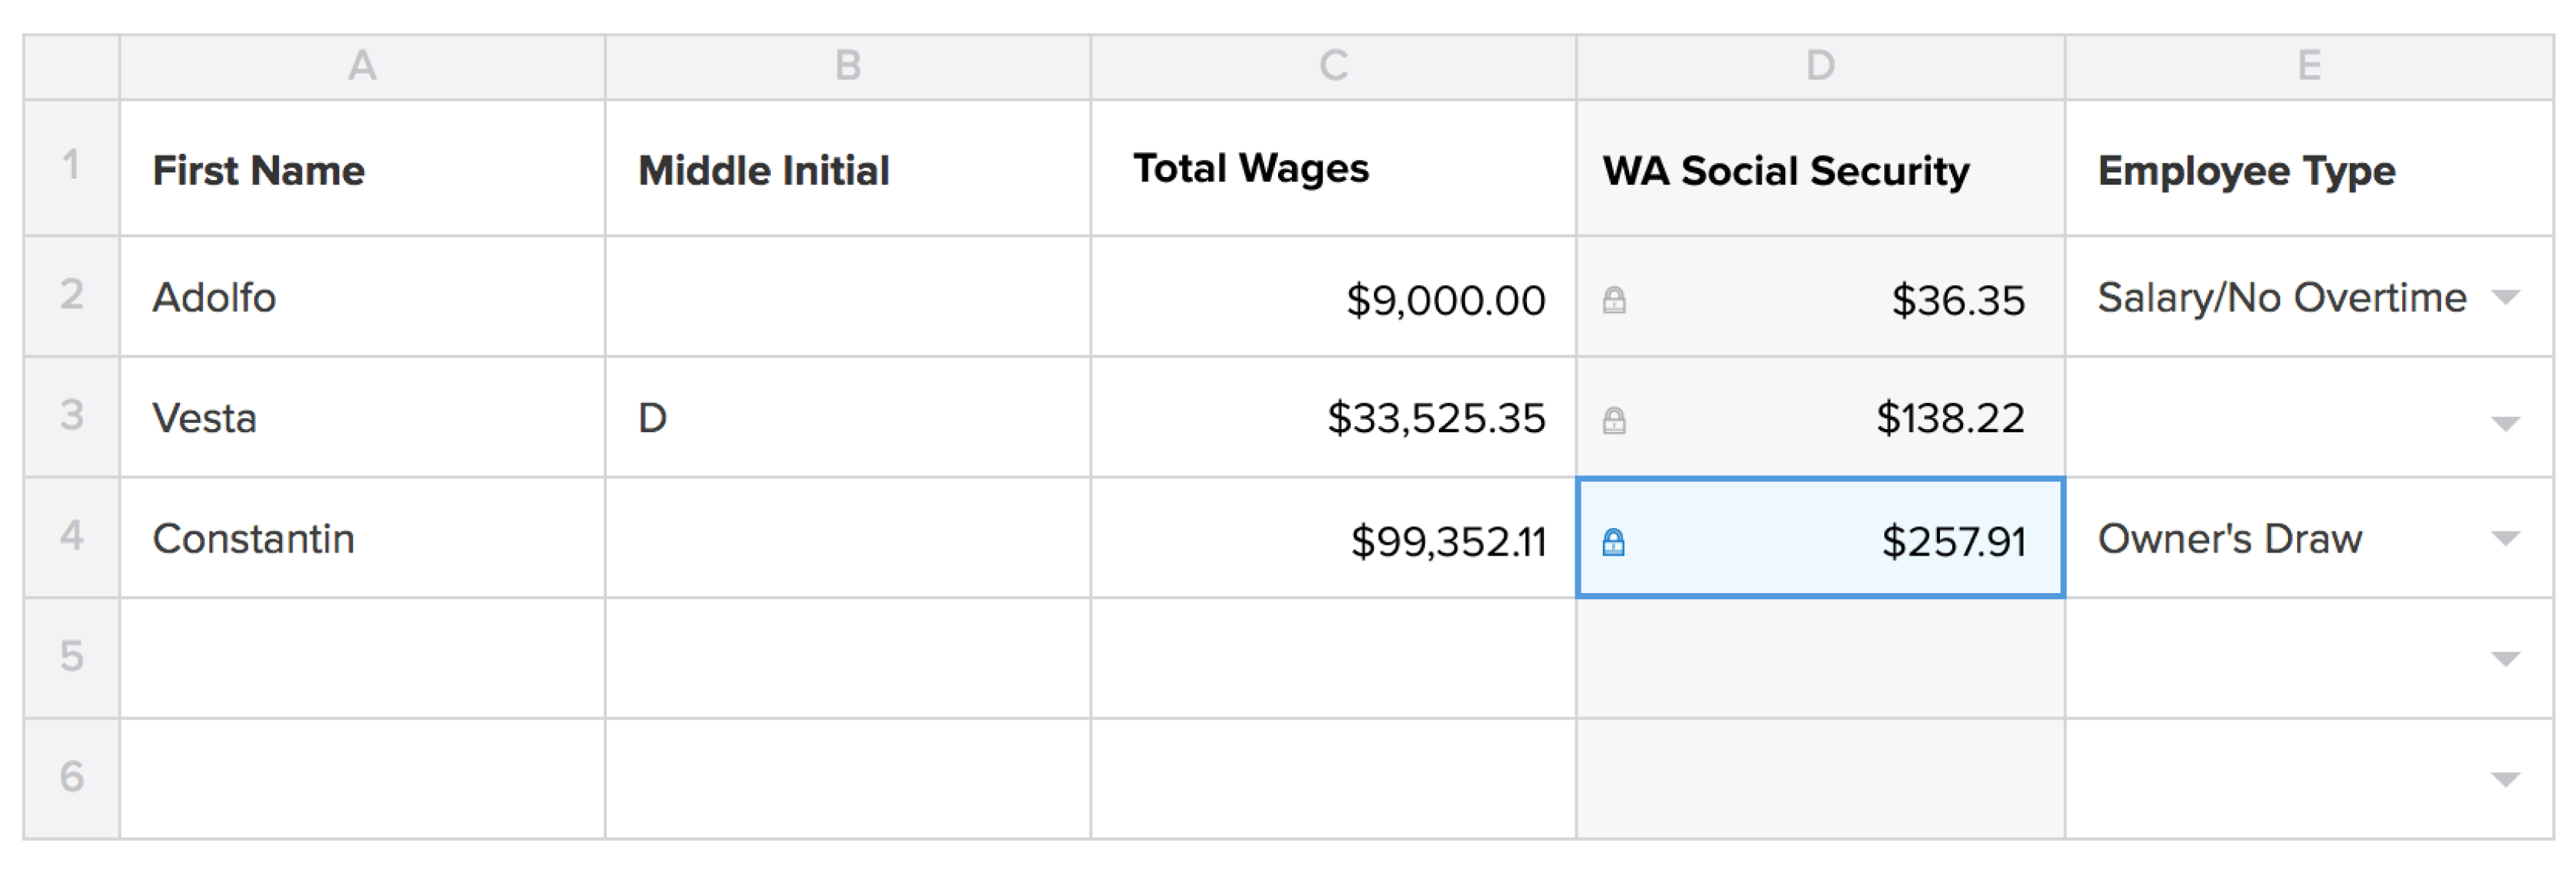The height and width of the screenshot is (872, 2576).
Task: Click Middle Initial cell with D
Action: pos(847,418)
